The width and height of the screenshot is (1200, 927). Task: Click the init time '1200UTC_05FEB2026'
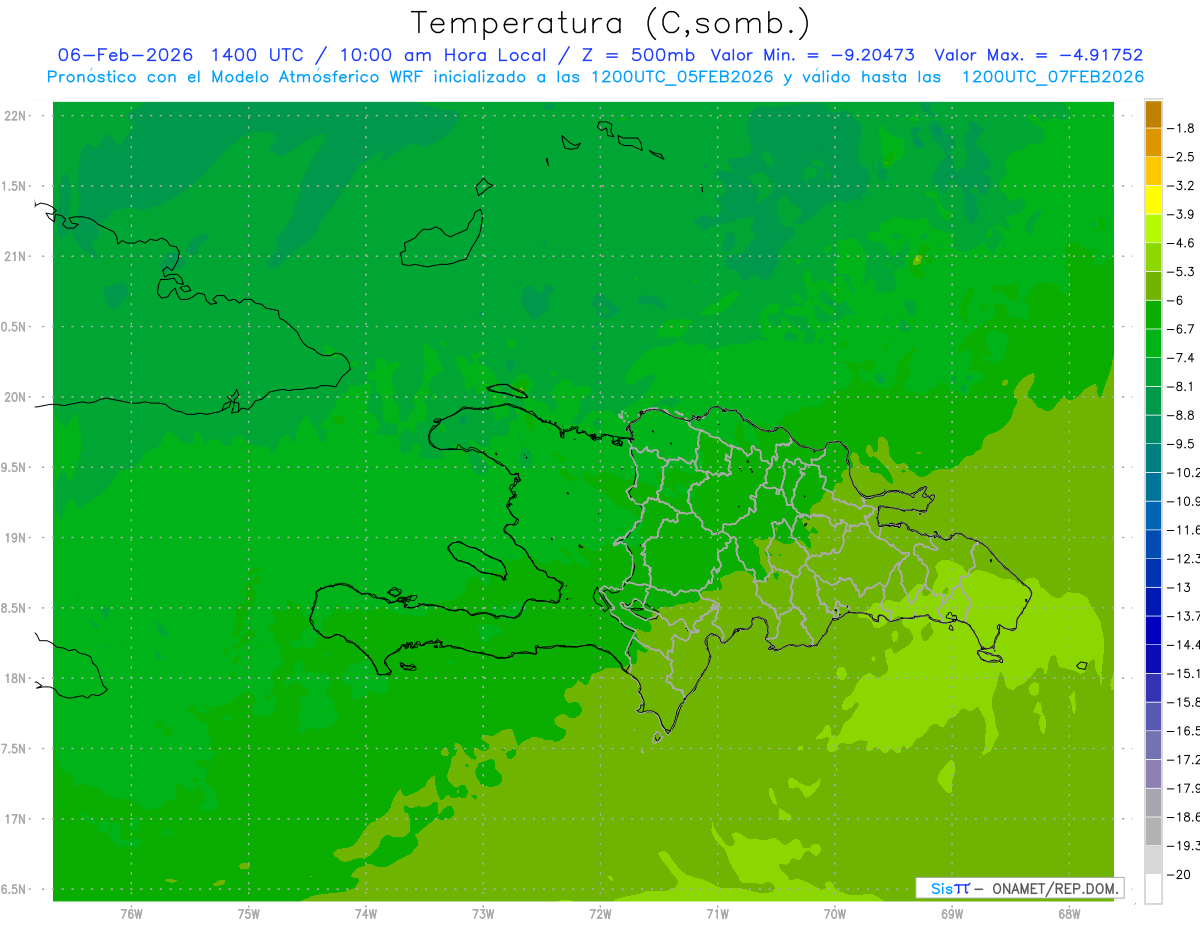[683, 77]
